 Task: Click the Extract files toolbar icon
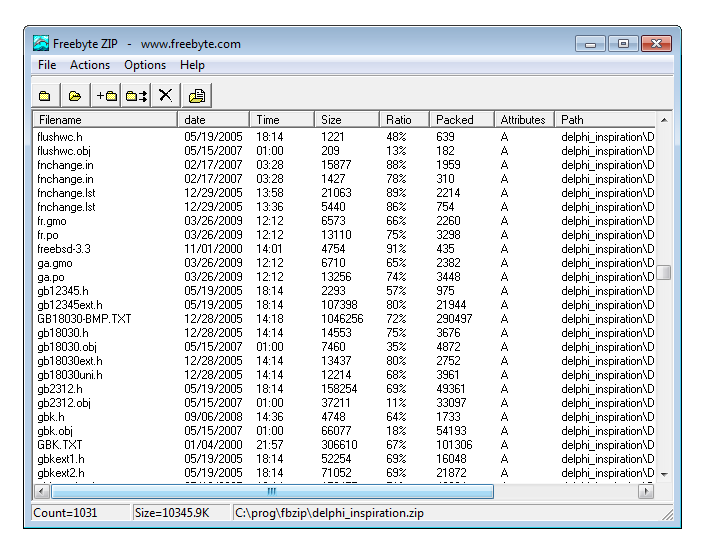tap(136, 96)
